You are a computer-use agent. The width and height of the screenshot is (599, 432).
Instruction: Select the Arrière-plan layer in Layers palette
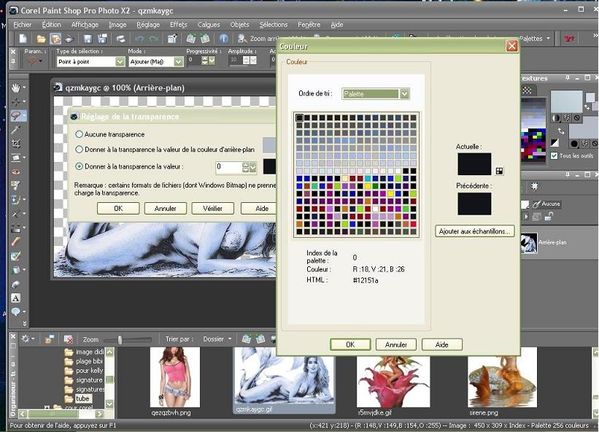pyautogui.click(x=559, y=243)
